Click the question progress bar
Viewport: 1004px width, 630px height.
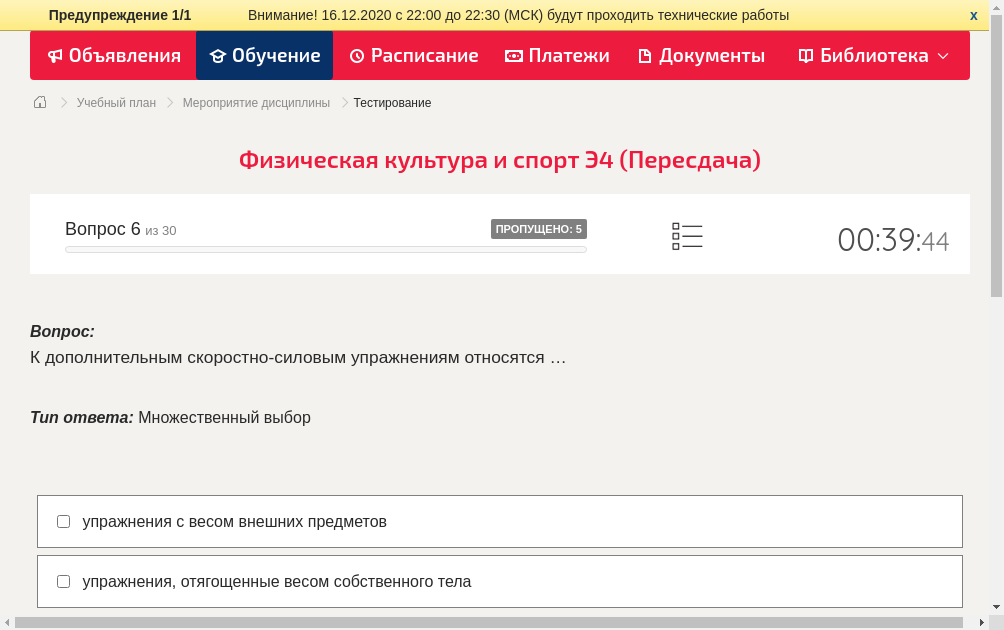point(325,249)
